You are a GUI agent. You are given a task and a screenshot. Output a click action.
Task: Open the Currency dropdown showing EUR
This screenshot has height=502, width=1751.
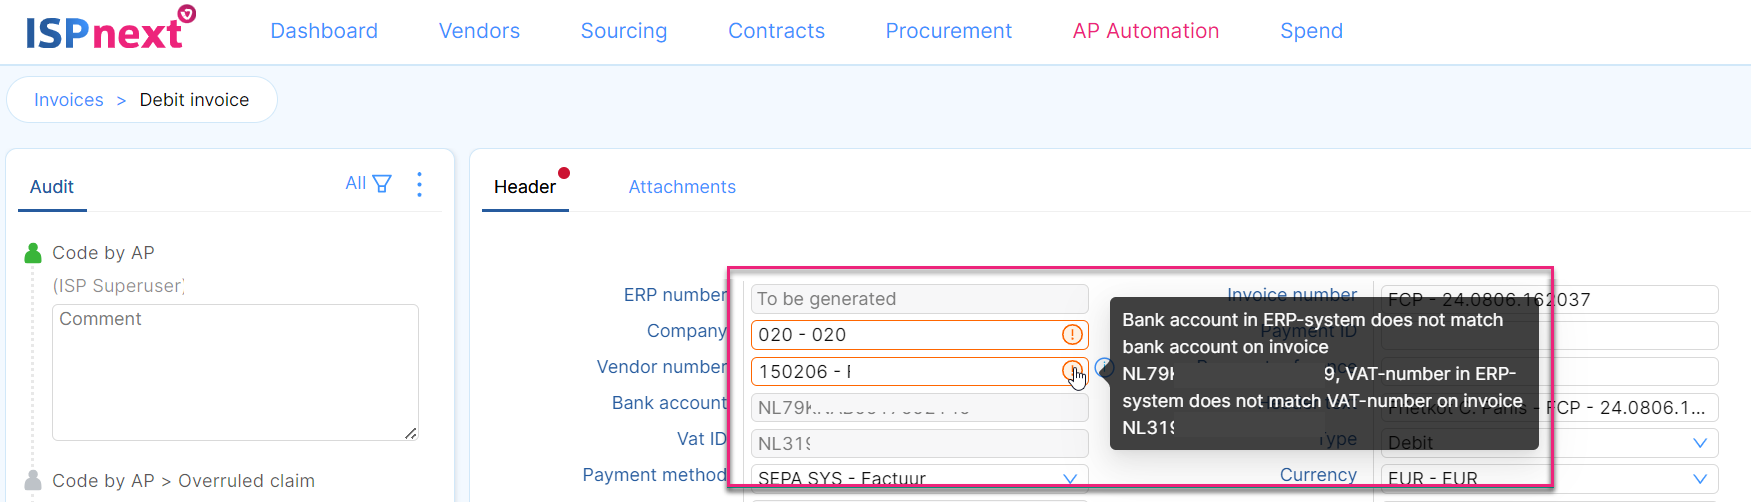pyautogui.click(x=1700, y=479)
